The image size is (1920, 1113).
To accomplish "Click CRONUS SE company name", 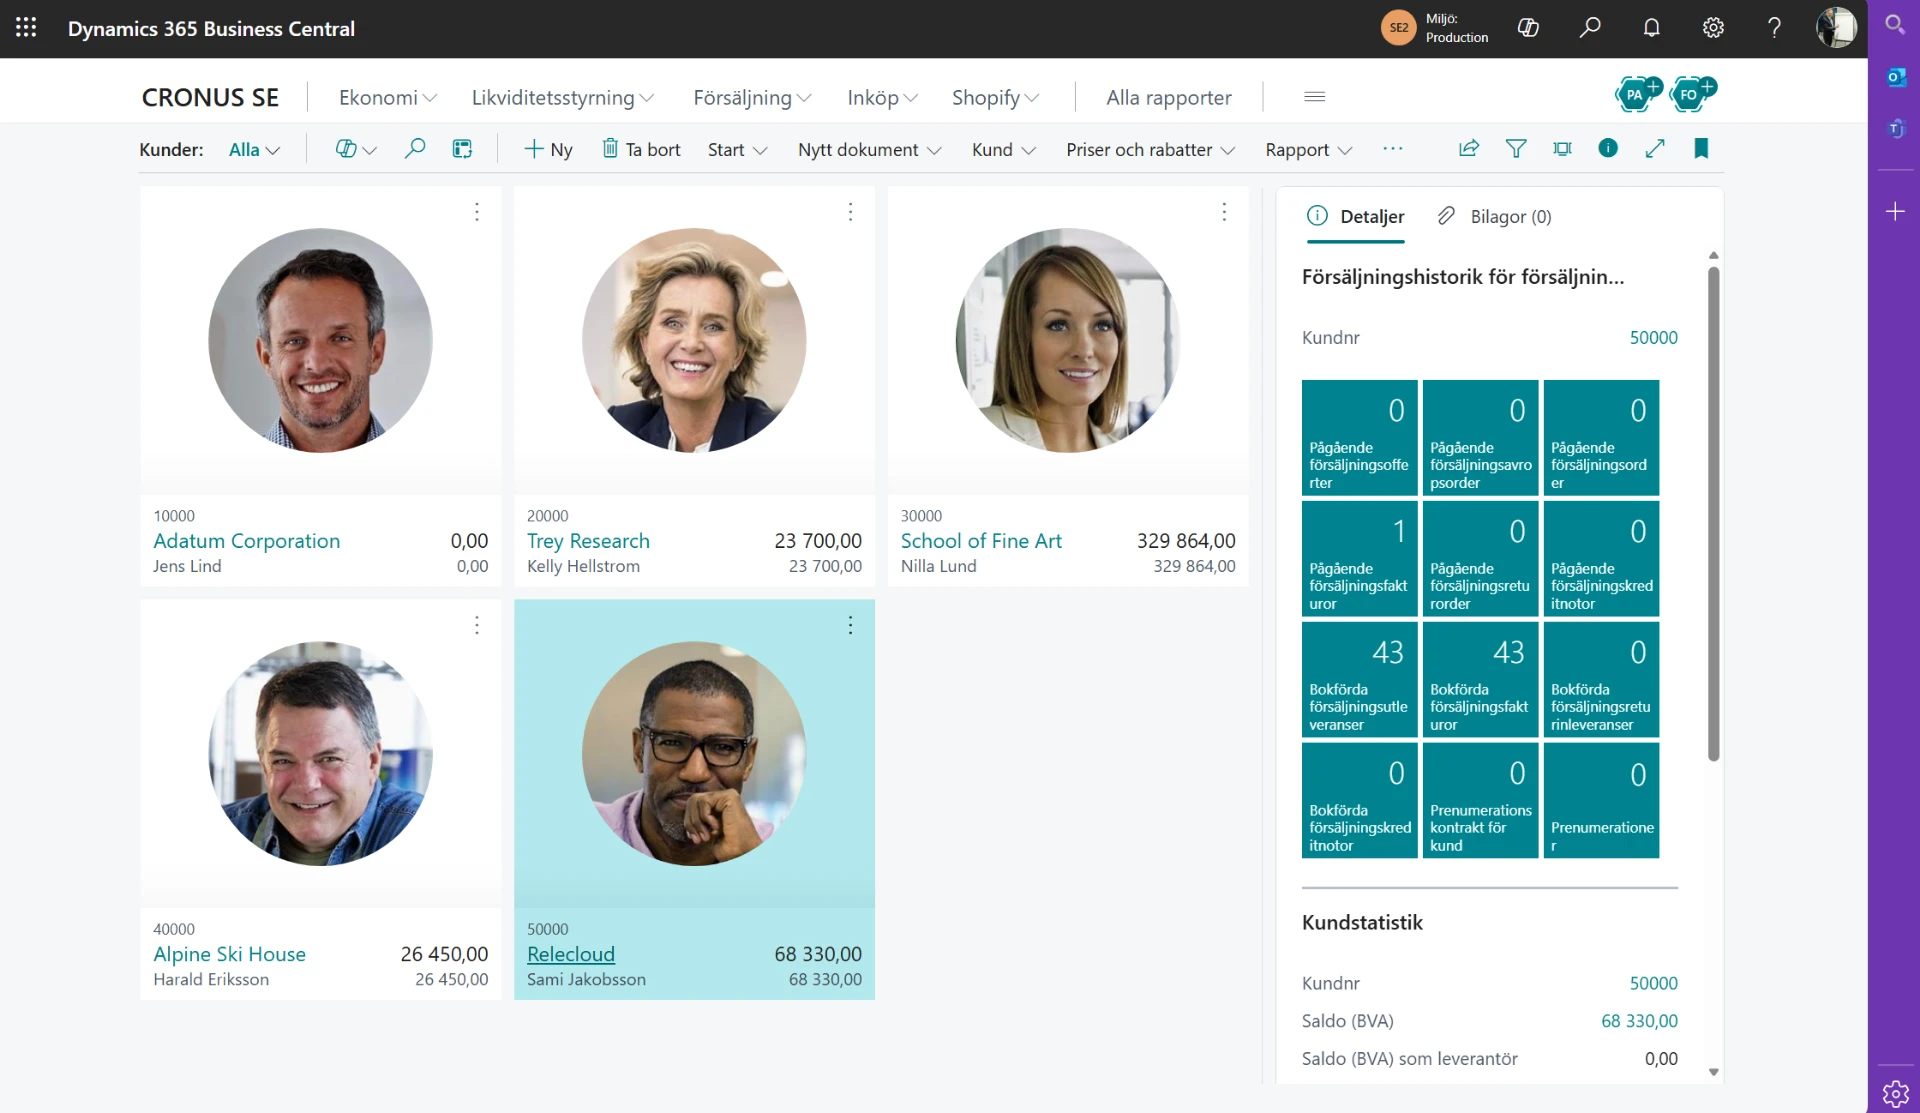I will pyautogui.click(x=210, y=97).
